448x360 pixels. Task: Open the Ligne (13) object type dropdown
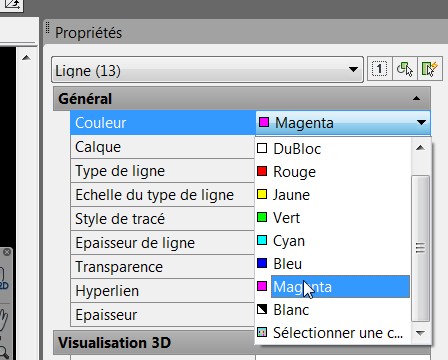click(x=207, y=70)
